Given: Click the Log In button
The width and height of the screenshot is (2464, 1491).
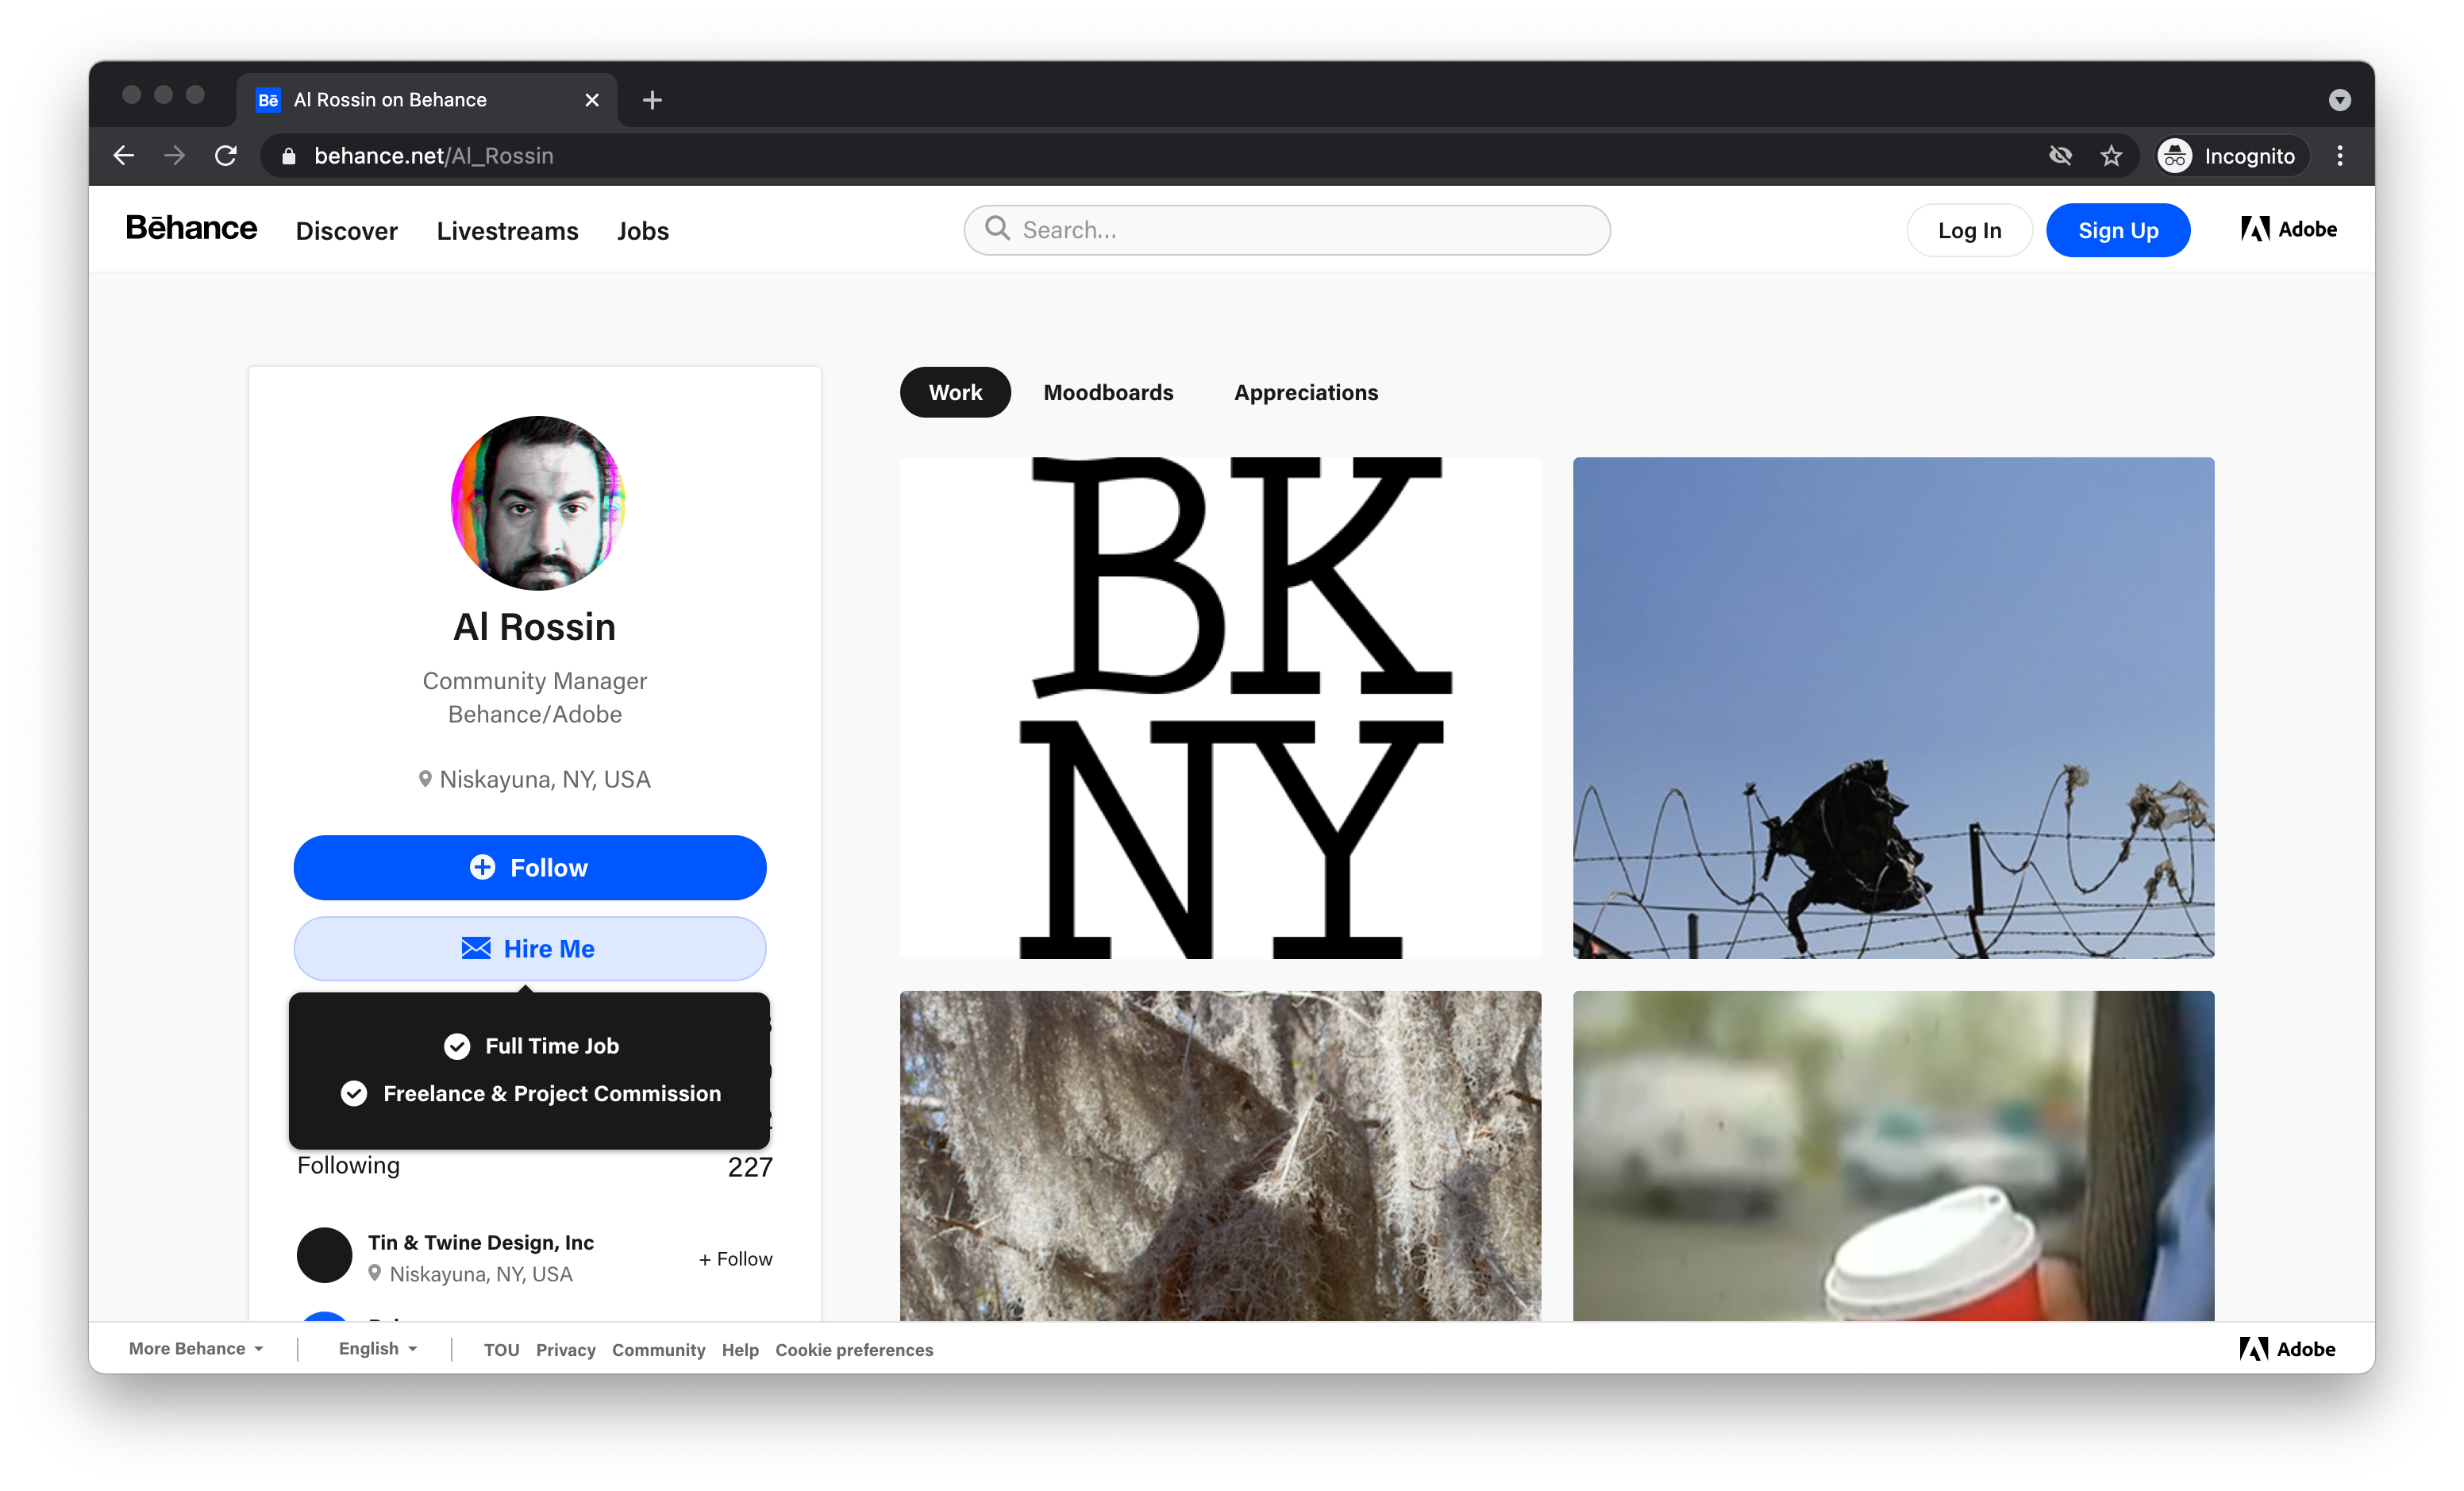Looking at the screenshot, I should (x=1969, y=230).
